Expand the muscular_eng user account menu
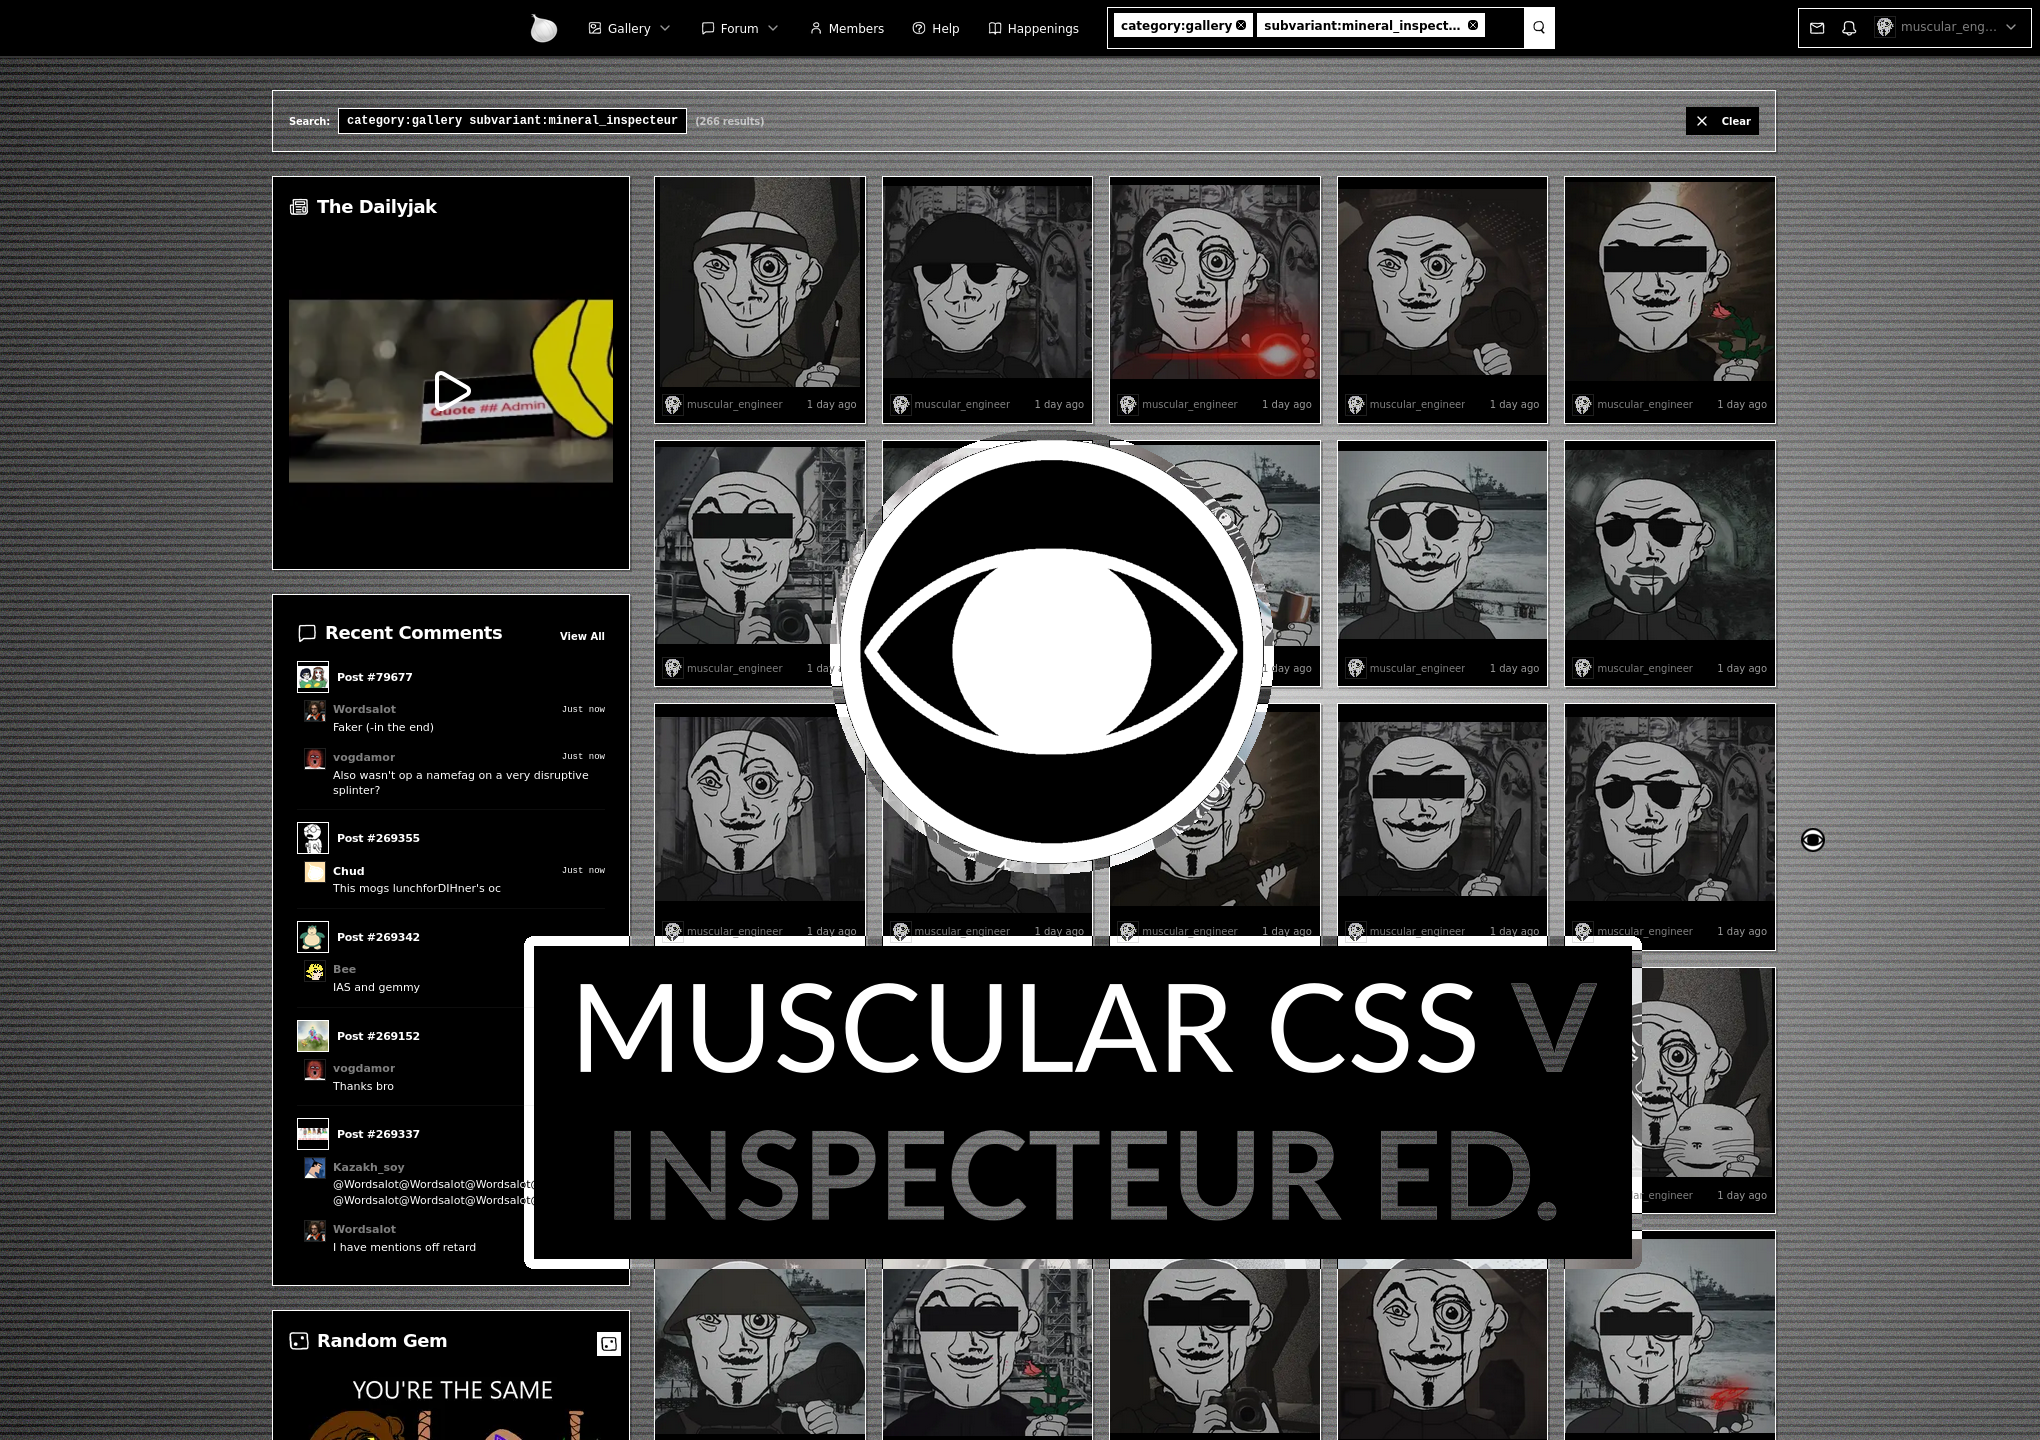This screenshot has width=2040, height=1440. tap(1946, 28)
